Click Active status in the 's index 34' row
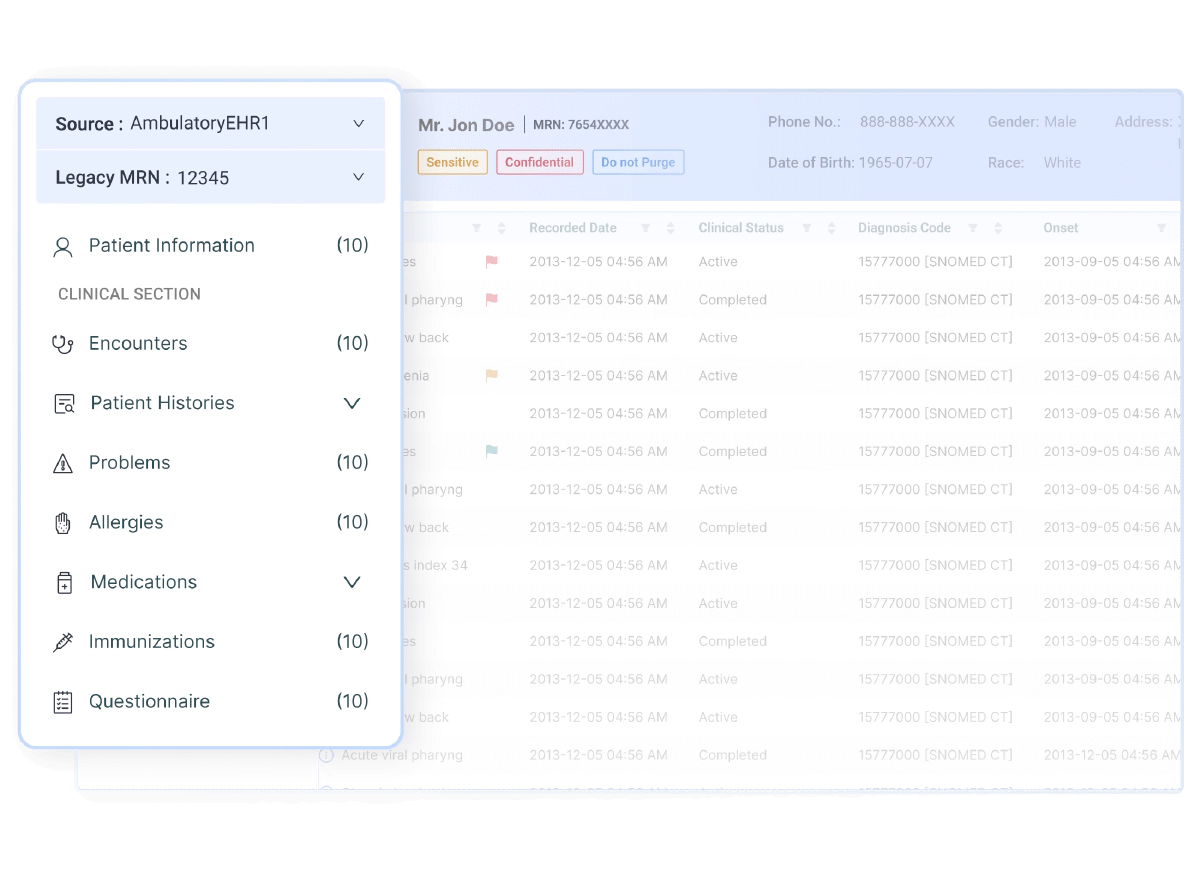Viewport: 1200px width, 873px height. click(x=718, y=566)
